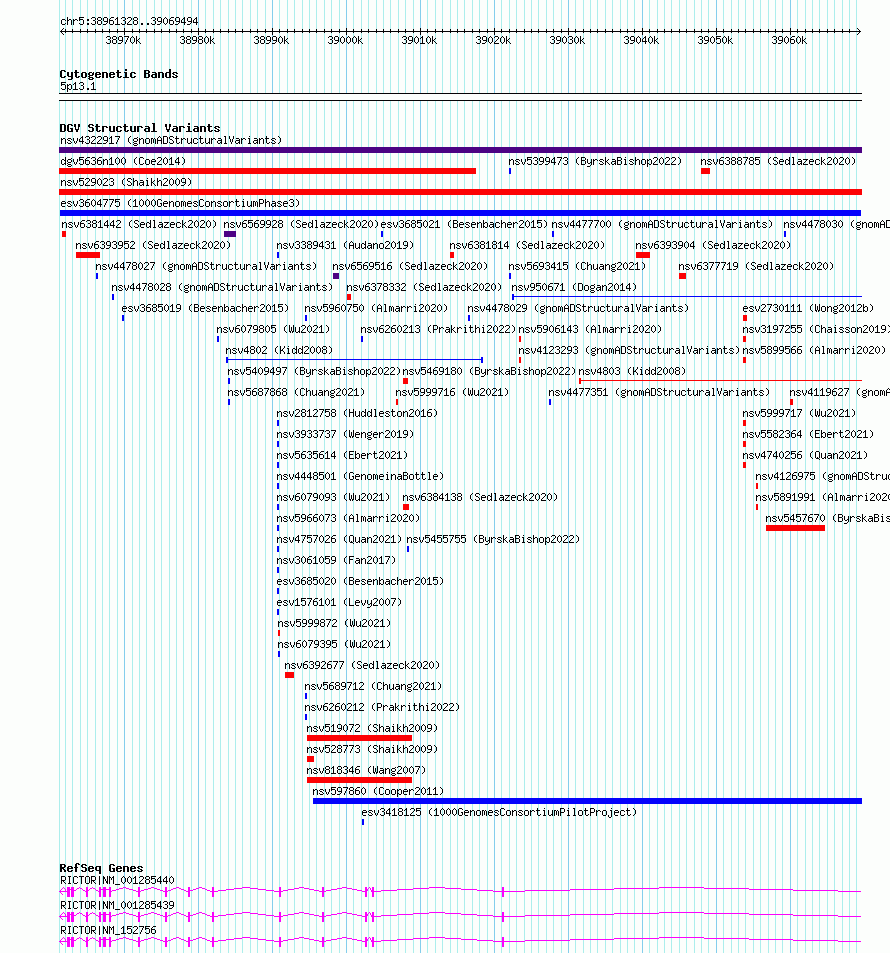Click nsv5582364 (Ebert2021) label
Image resolution: width=890 pixels, height=953 pixels.
coord(809,435)
